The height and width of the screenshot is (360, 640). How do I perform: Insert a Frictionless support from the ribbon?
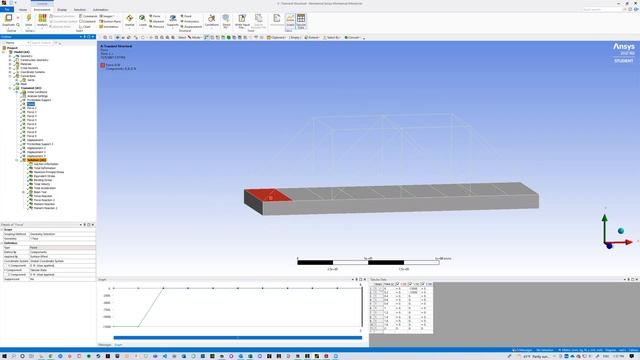coord(190,21)
